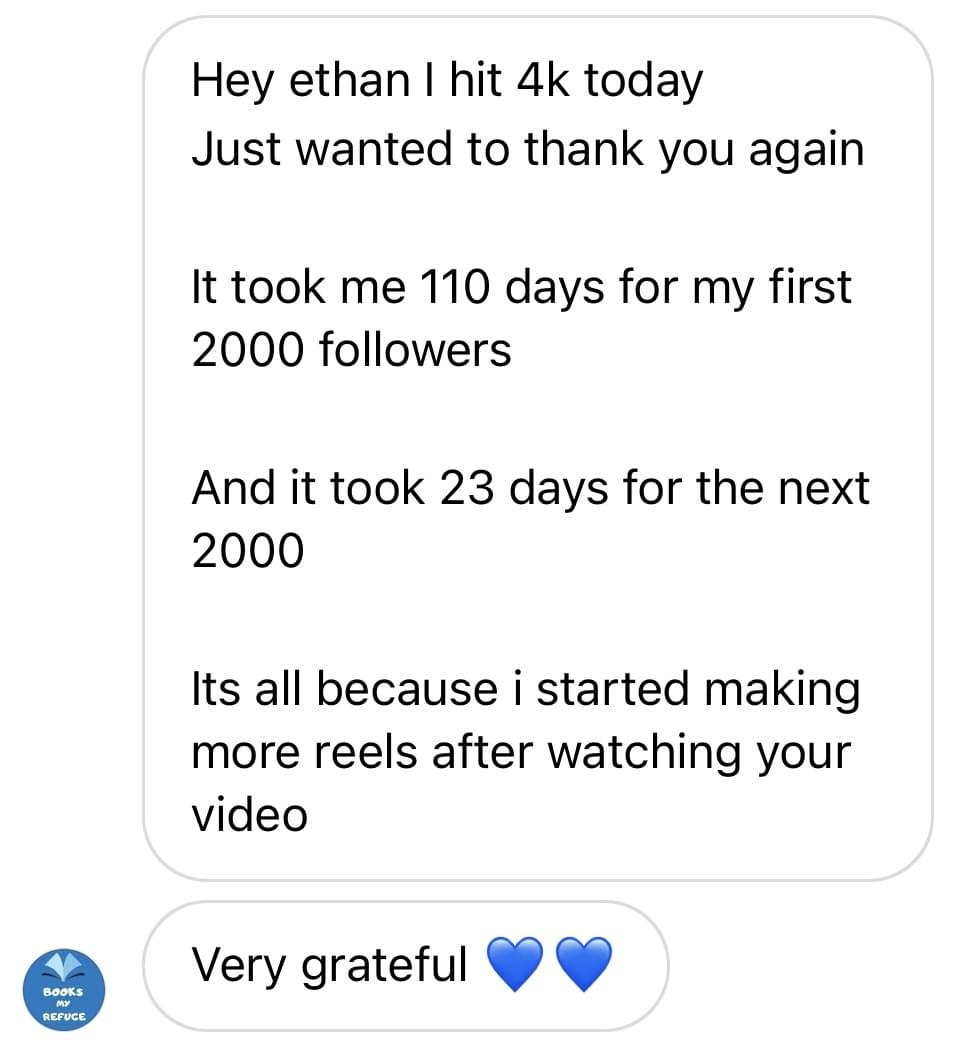Click the word "ethan" in the greeting
Screen dimensions: 953x1049
(346, 81)
